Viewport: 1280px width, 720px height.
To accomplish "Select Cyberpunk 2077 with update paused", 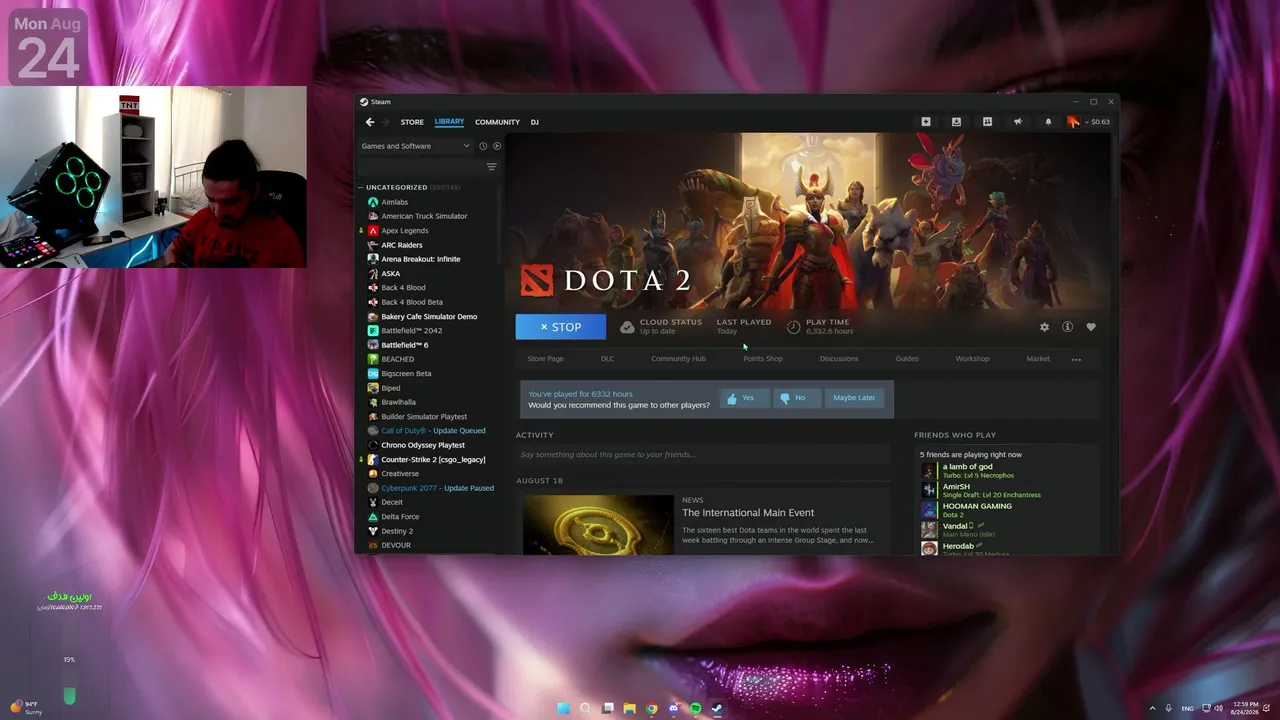I will pyautogui.click(x=437, y=488).
